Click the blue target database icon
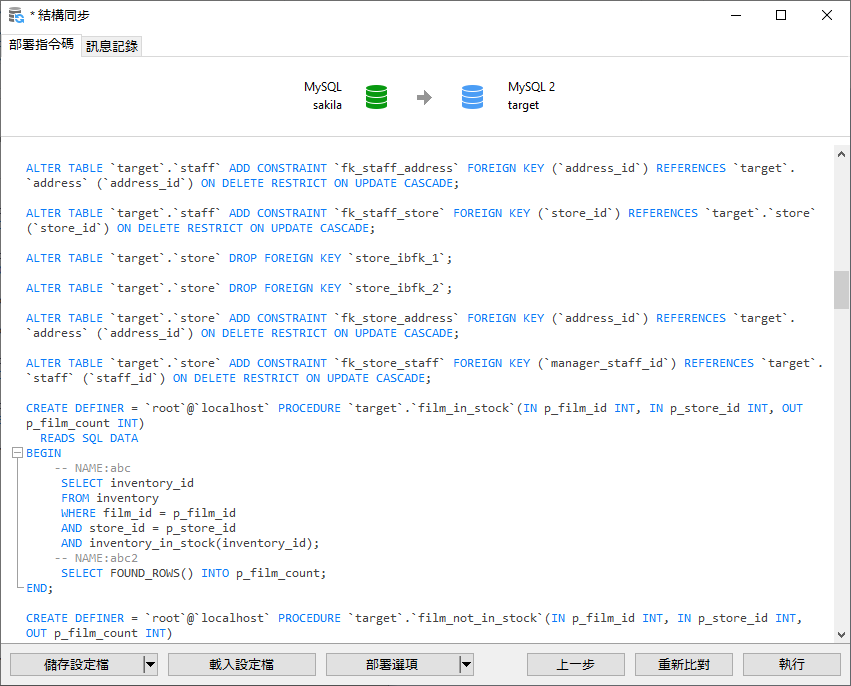Screen dimensions: 851x686 tap(471, 97)
